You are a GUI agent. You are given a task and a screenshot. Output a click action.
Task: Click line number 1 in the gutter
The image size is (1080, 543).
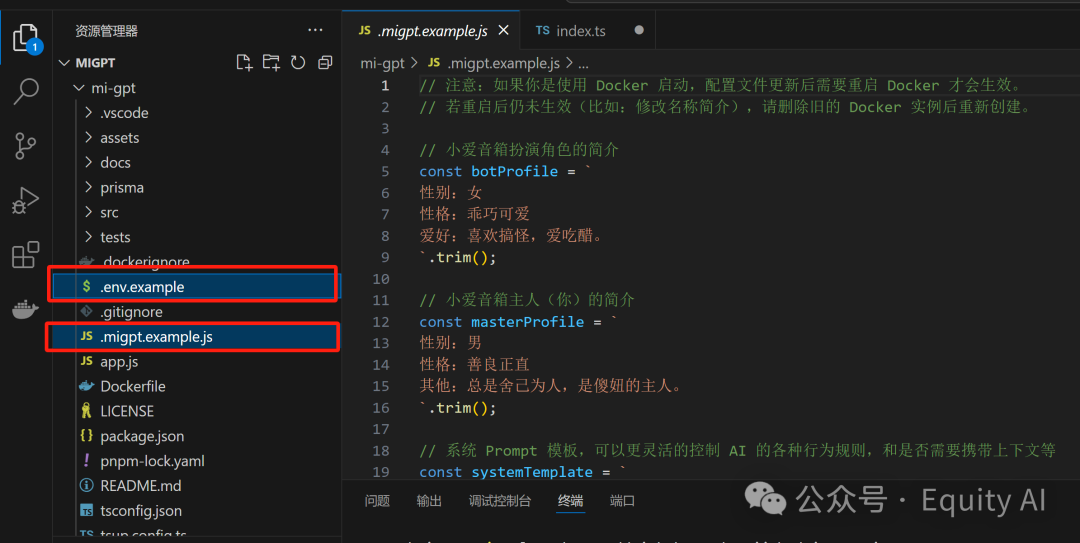click(x=385, y=86)
